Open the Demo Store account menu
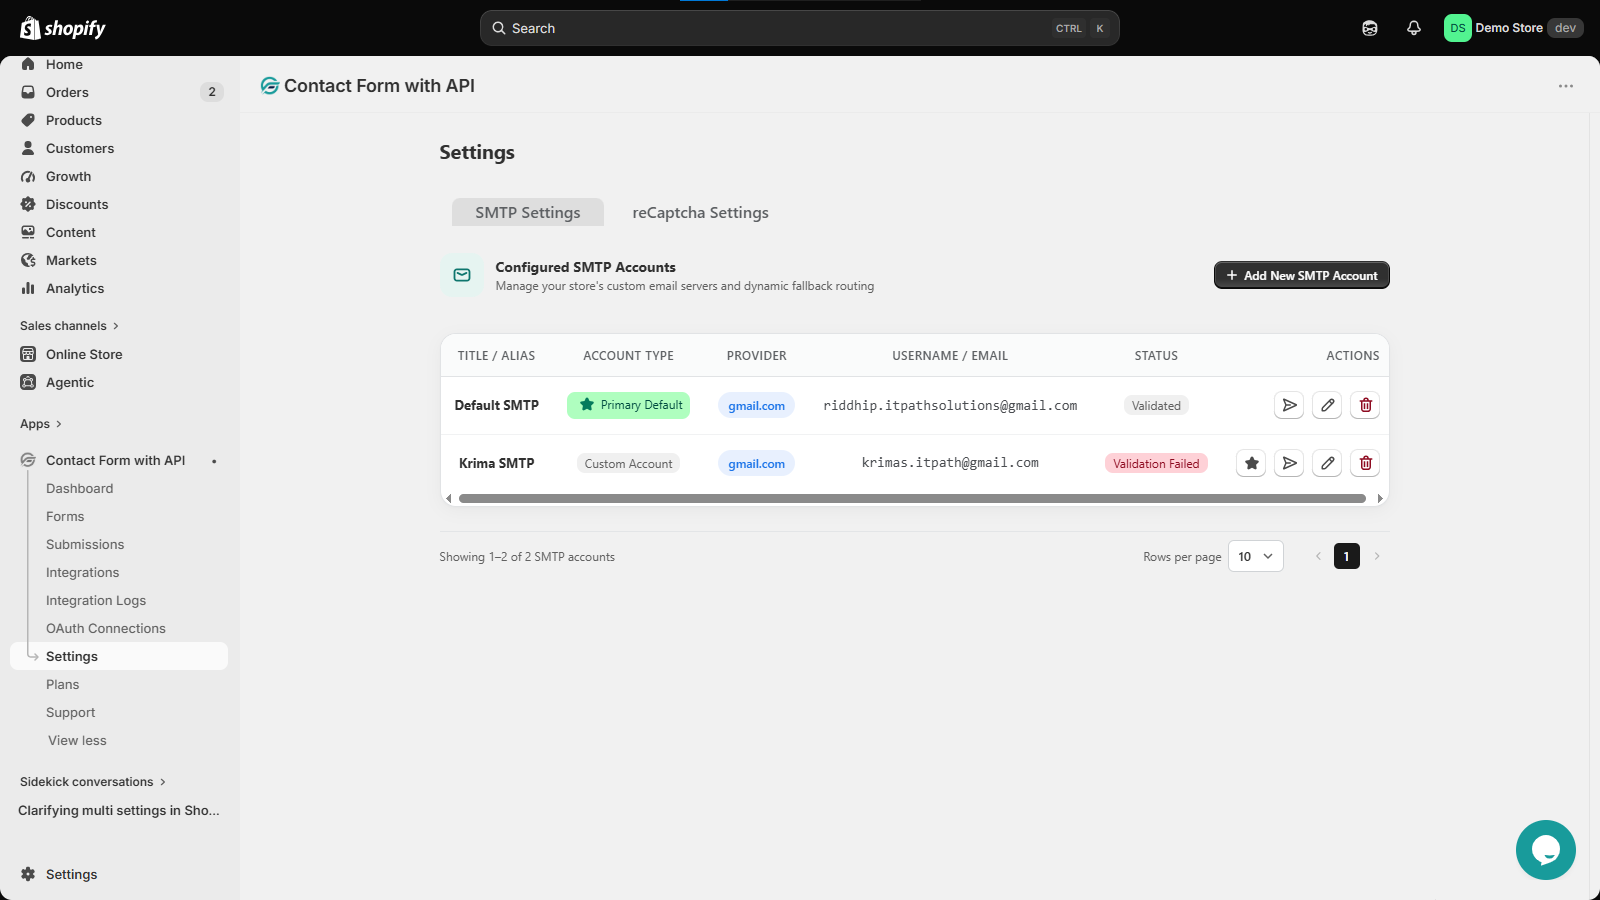The width and height of the screenshot is (1600, 900). tap(1514, 28)
